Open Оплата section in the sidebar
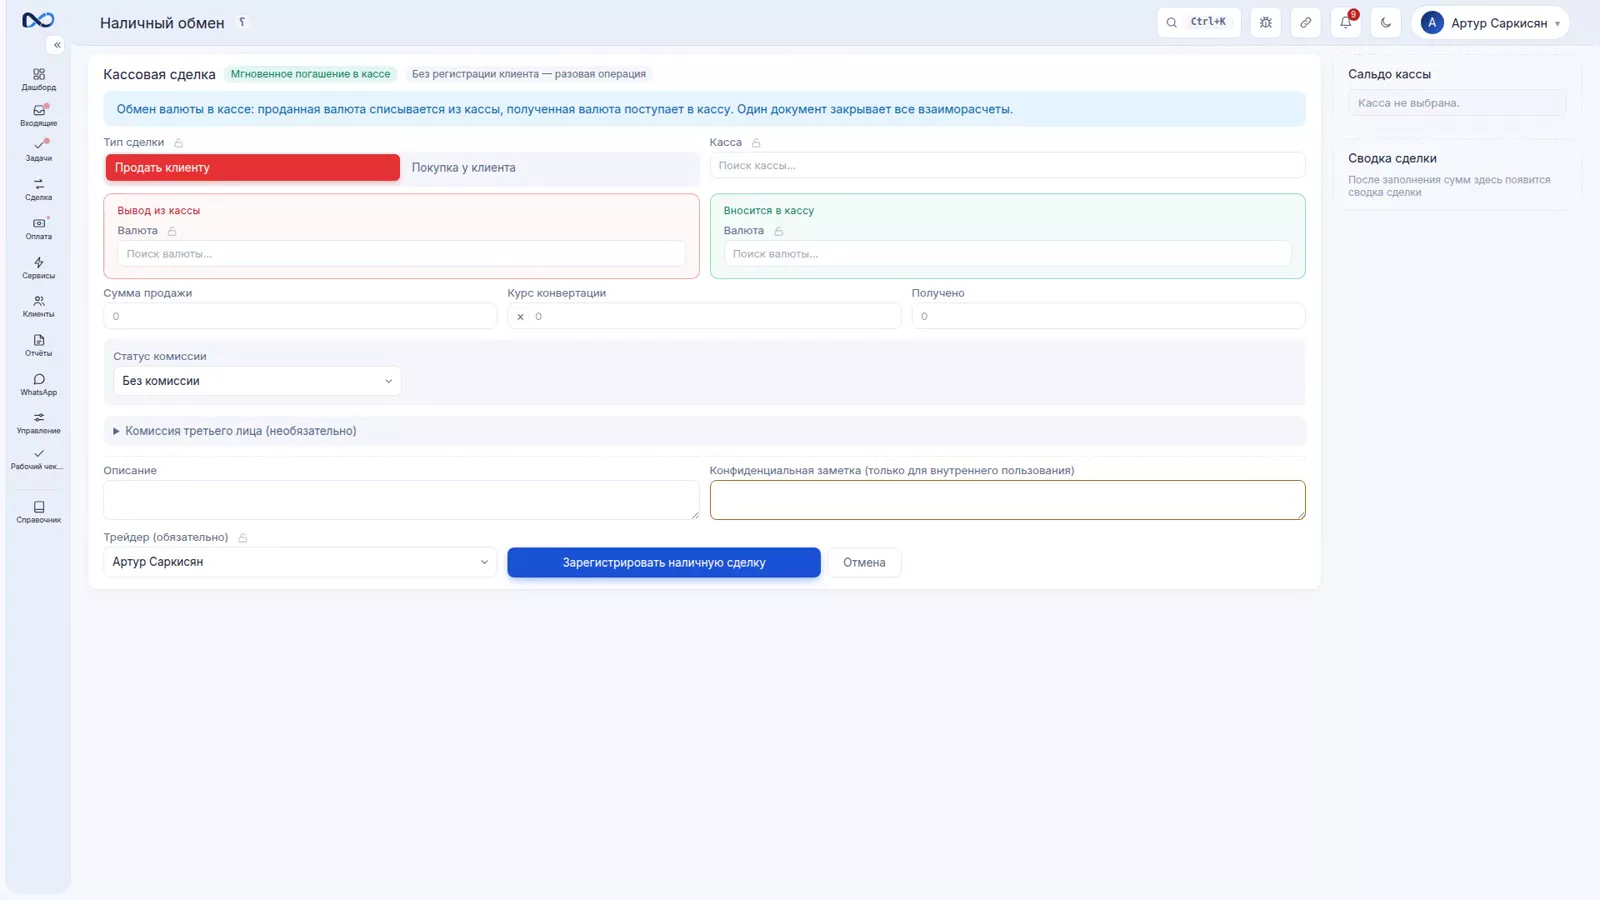 (38, 228)
